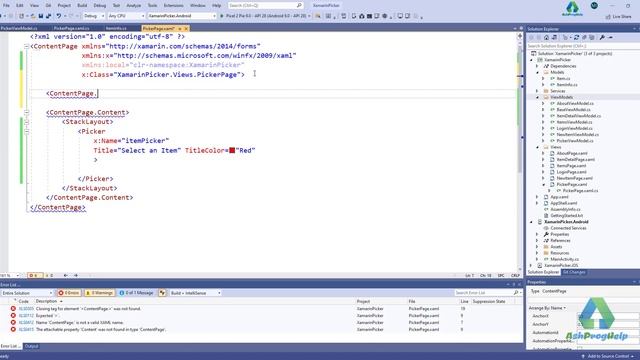This screenshot has height=360, width=640.
Task: Open the Any CPU platform dropdown
Action: pos(126,16)
